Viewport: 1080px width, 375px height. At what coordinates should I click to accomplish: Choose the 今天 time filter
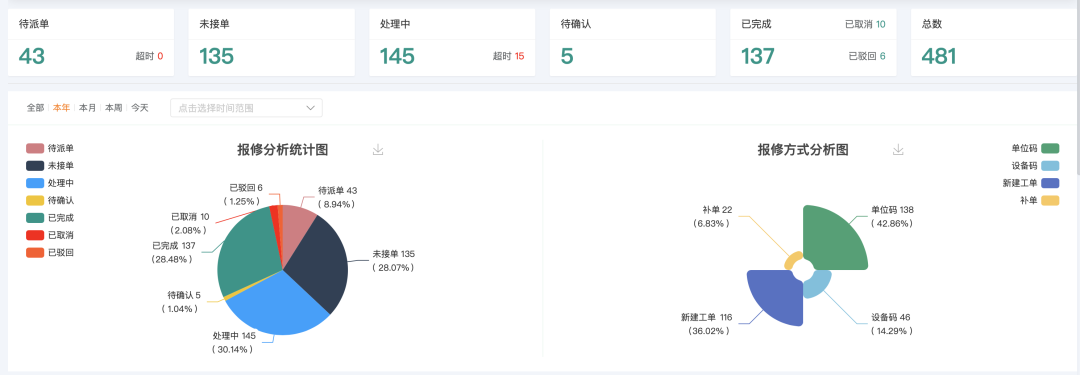(x=140, y=108)
